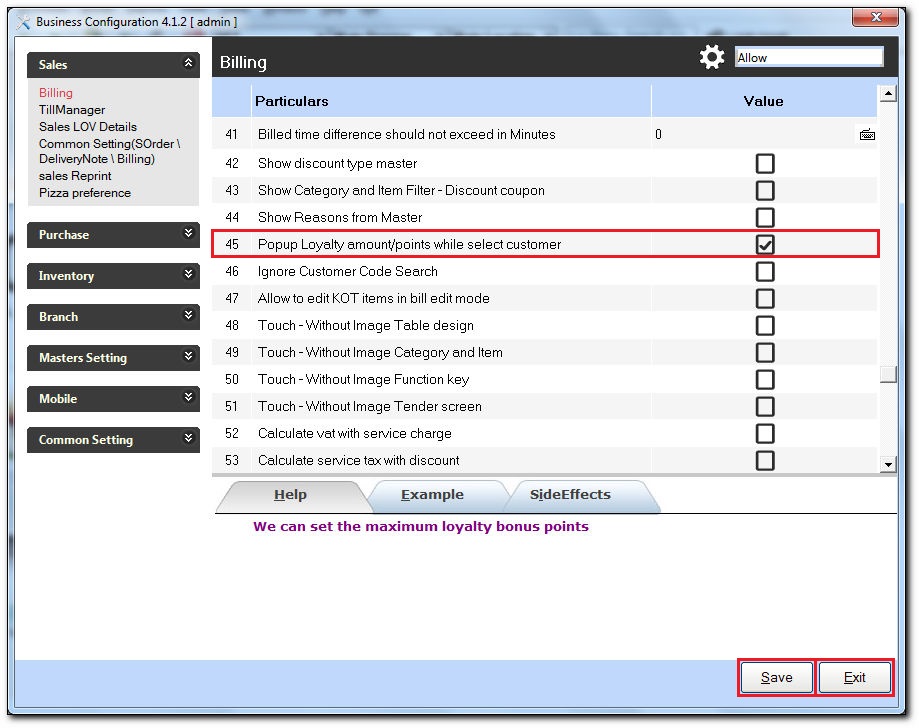Open sales Reprint settings
Screen dimensions: 919x728
75,176
